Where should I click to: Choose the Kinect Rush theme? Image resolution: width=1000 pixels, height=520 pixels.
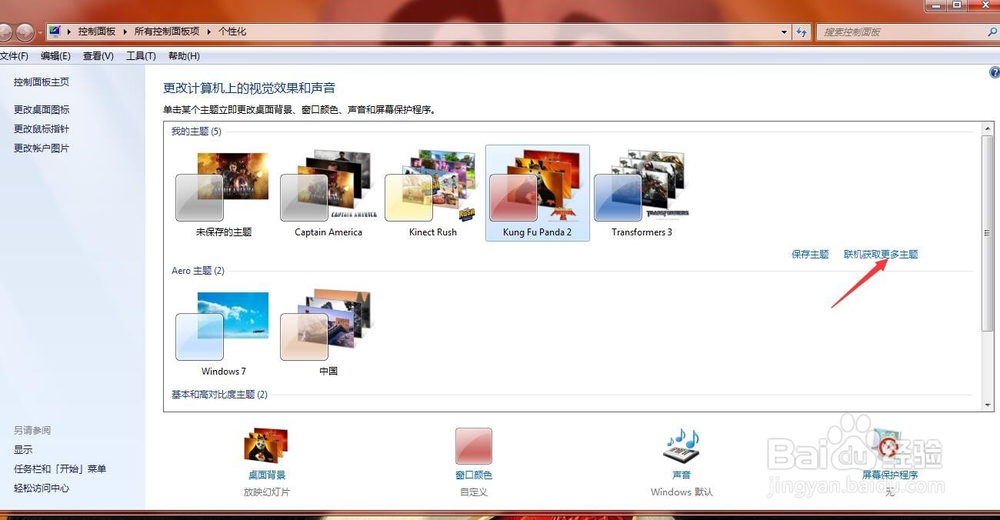pyautogui.click(x=432, y=194)
